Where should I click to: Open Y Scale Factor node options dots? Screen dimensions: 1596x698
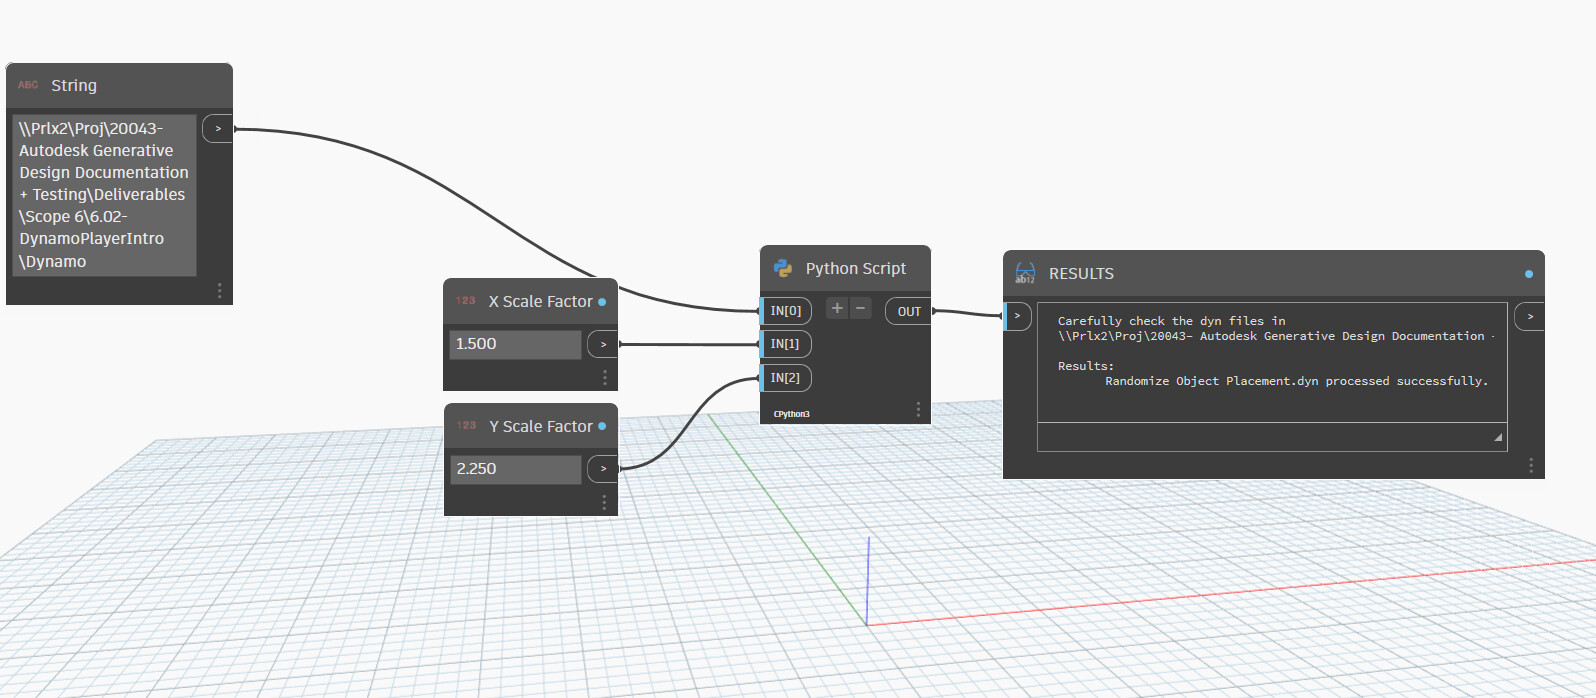604,502
